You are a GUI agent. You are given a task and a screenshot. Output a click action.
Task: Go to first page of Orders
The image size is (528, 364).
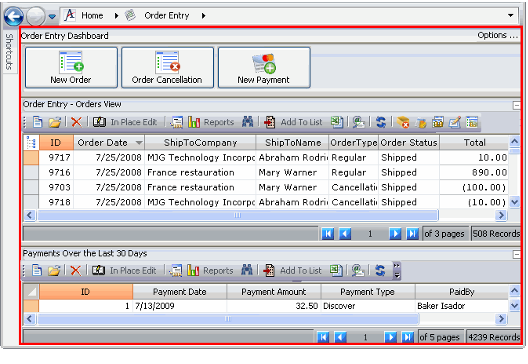[327, 233]
